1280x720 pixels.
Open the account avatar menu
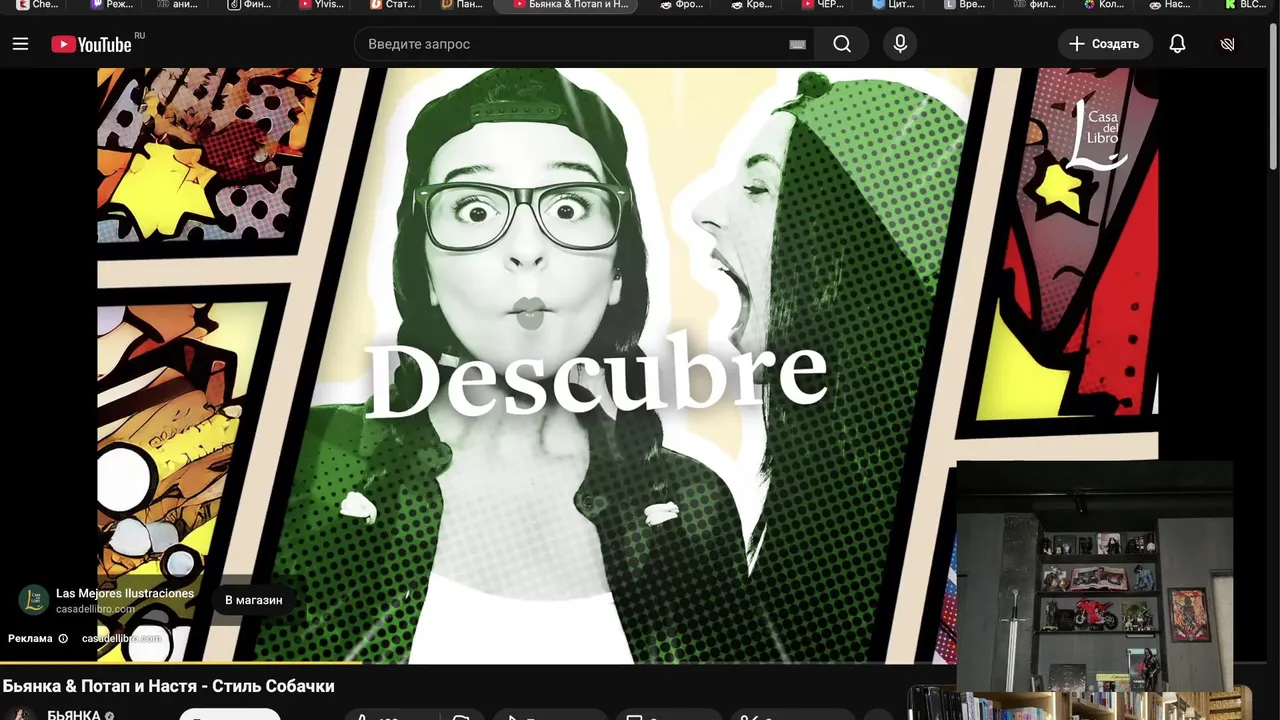[1228, 44]
